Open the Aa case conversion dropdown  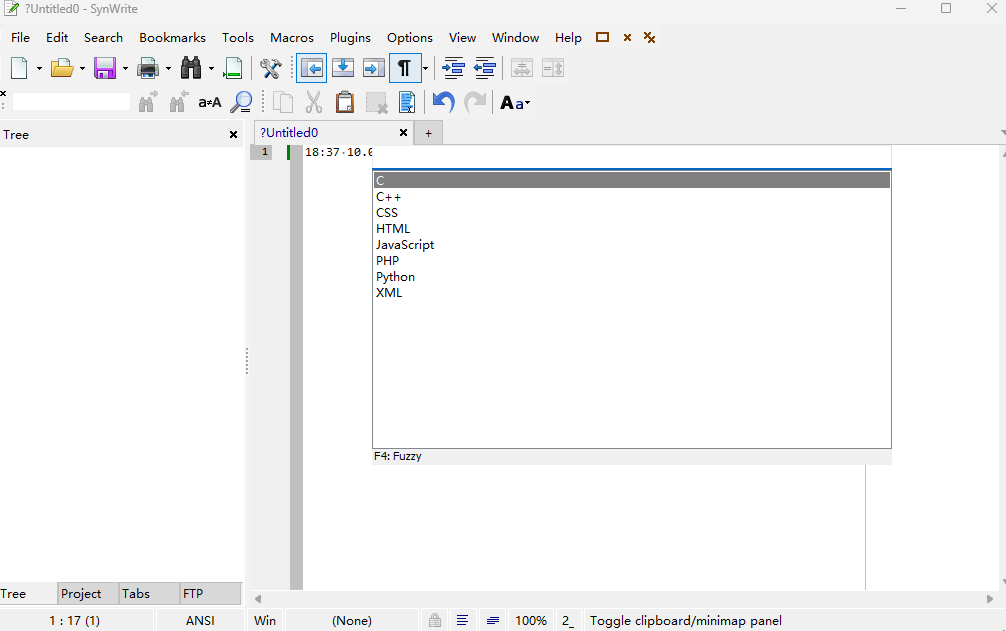coord(515,103)
